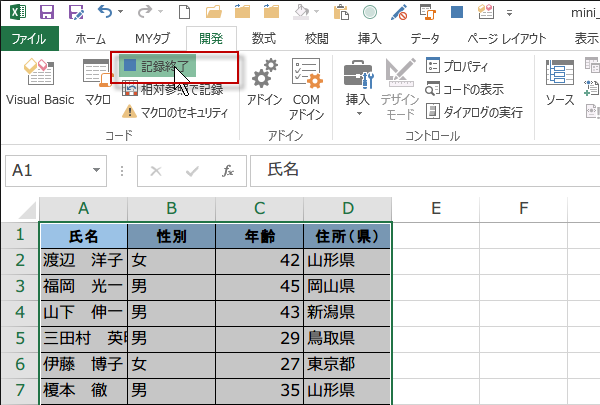This screenshot has width=600, height=405.
Task: Click the cell showing 東京都
Action: (x=347, y=365)
